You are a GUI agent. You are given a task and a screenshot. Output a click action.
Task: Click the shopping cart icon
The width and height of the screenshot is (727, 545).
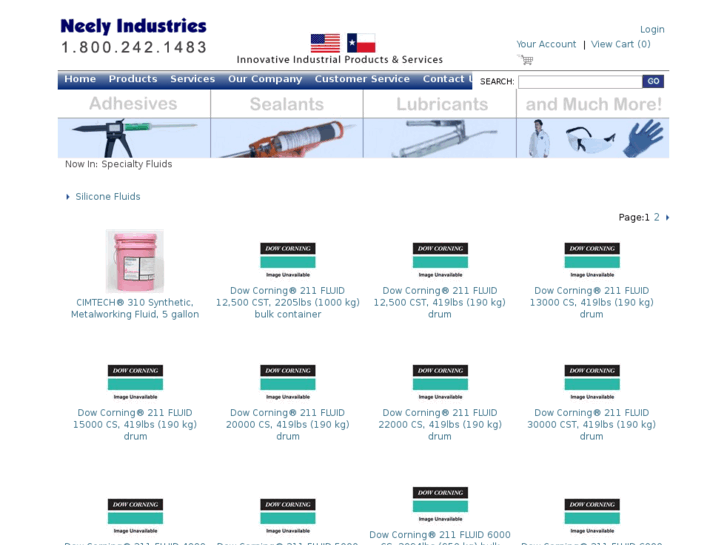pos(525,60)
